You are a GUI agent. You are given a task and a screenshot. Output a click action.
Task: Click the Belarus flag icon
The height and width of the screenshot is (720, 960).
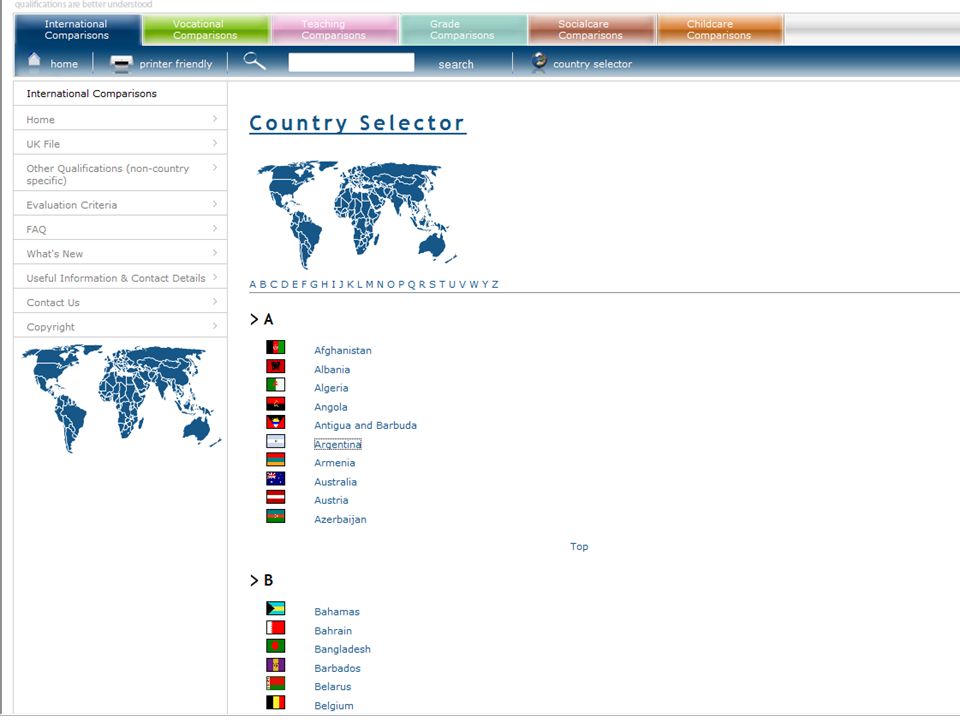point(276,683)
